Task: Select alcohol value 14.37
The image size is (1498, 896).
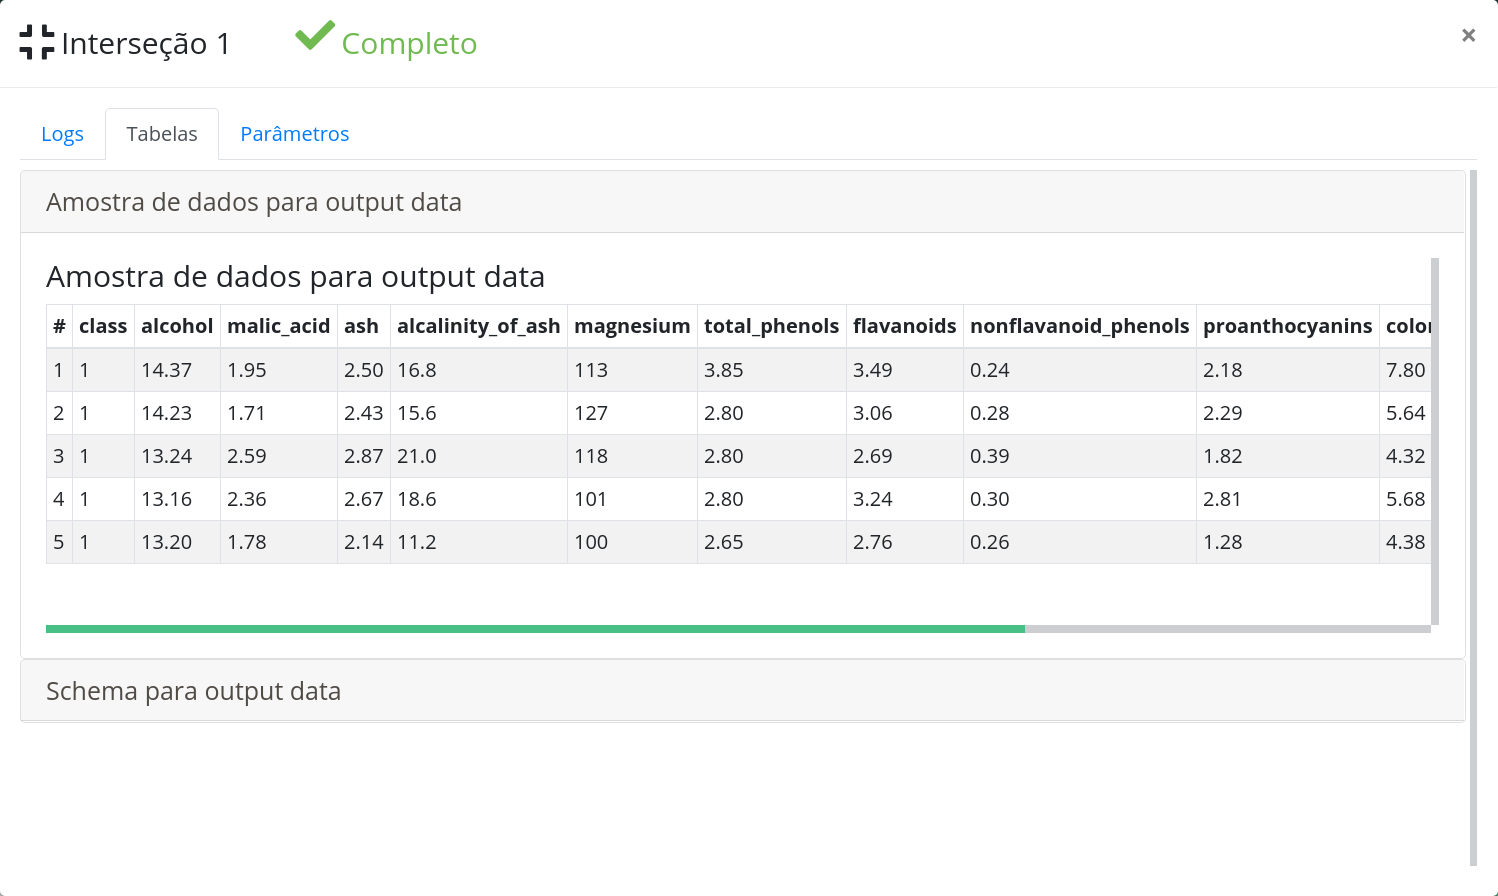Action: 167,370
